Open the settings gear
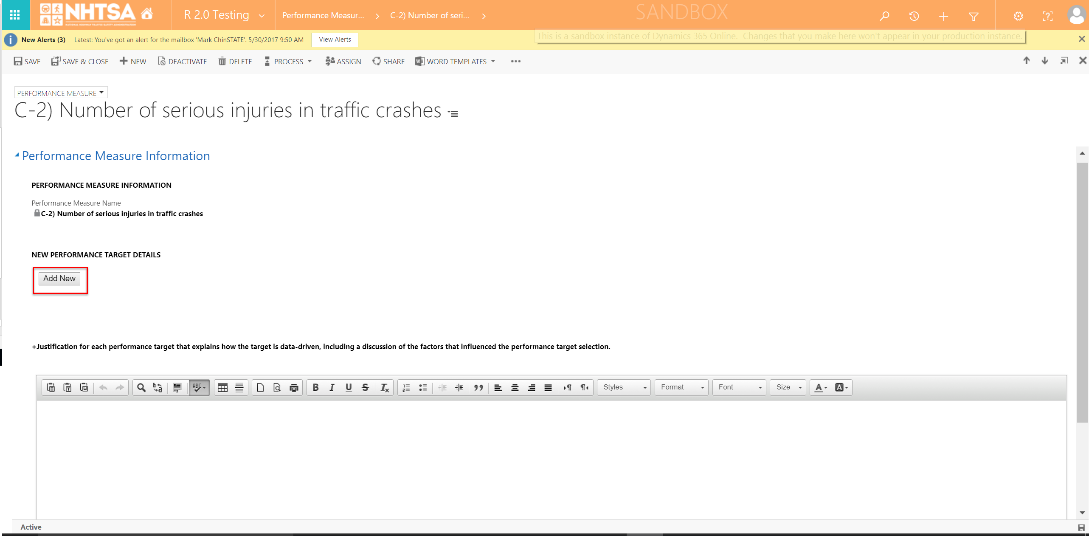 coord(1018,16)
